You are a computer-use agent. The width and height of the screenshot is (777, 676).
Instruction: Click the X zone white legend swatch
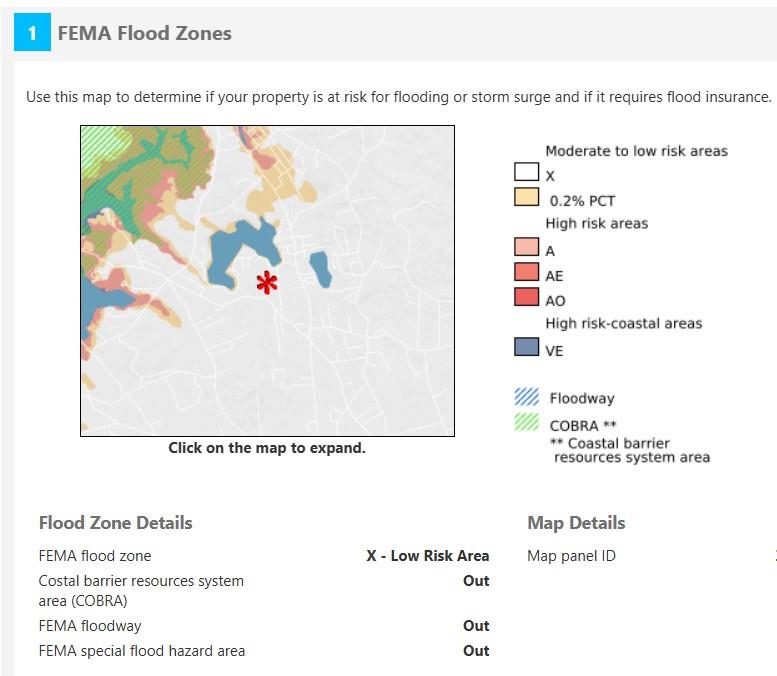(x=527, y=173)
